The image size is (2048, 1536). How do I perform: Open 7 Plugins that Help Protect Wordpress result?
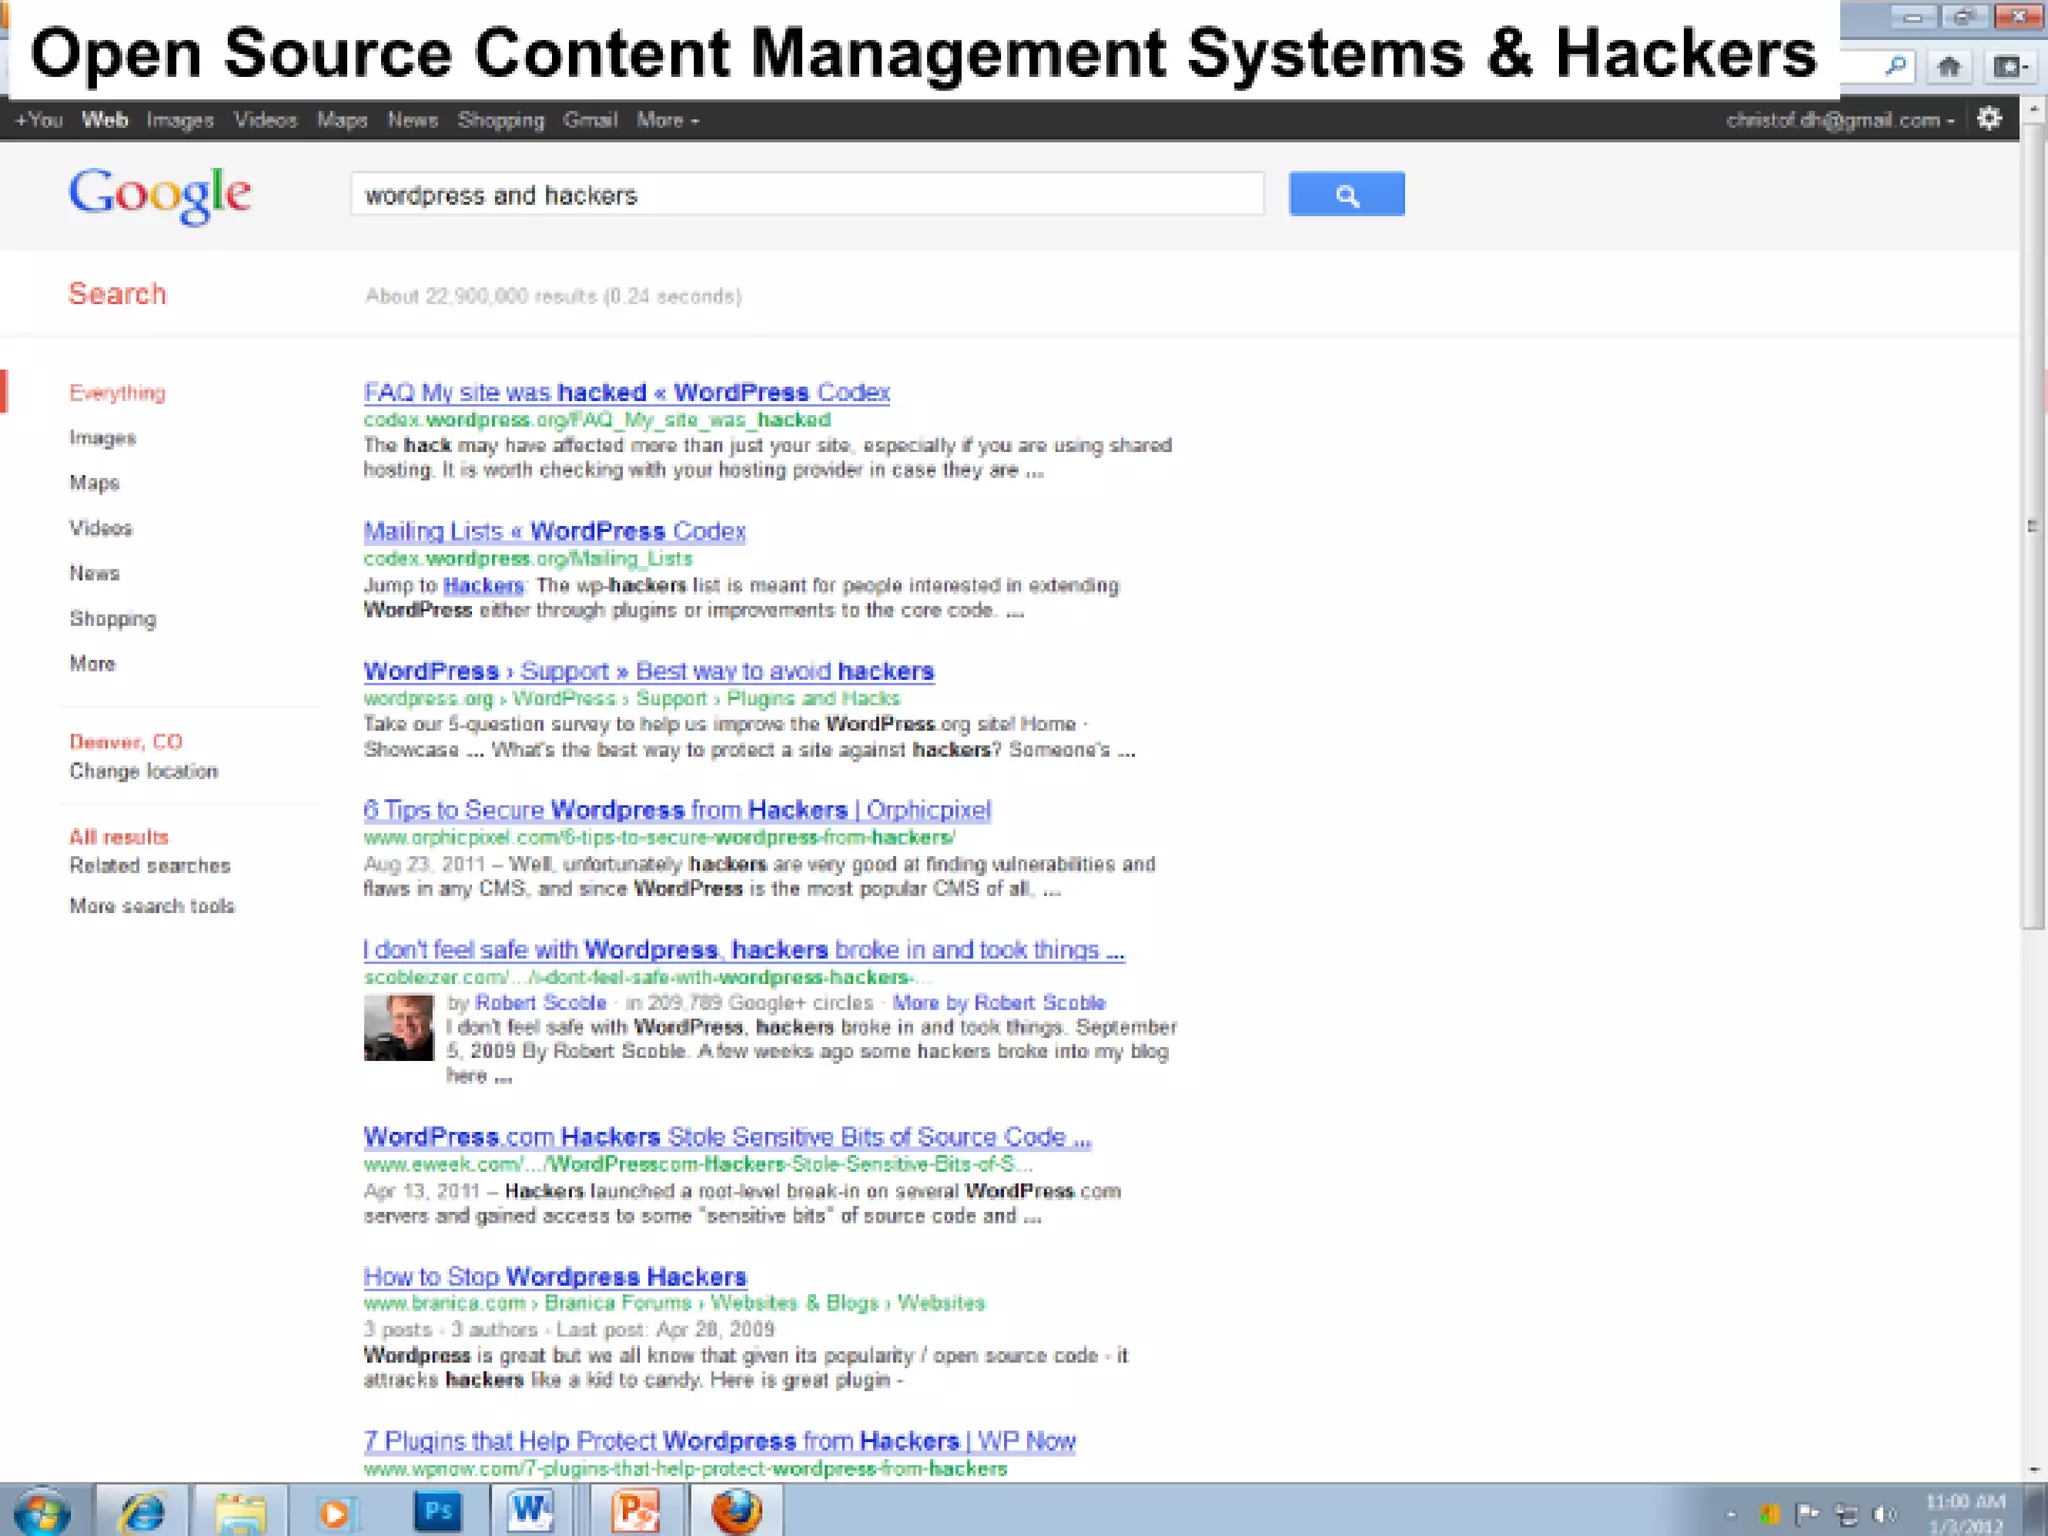pos(719,1441)
